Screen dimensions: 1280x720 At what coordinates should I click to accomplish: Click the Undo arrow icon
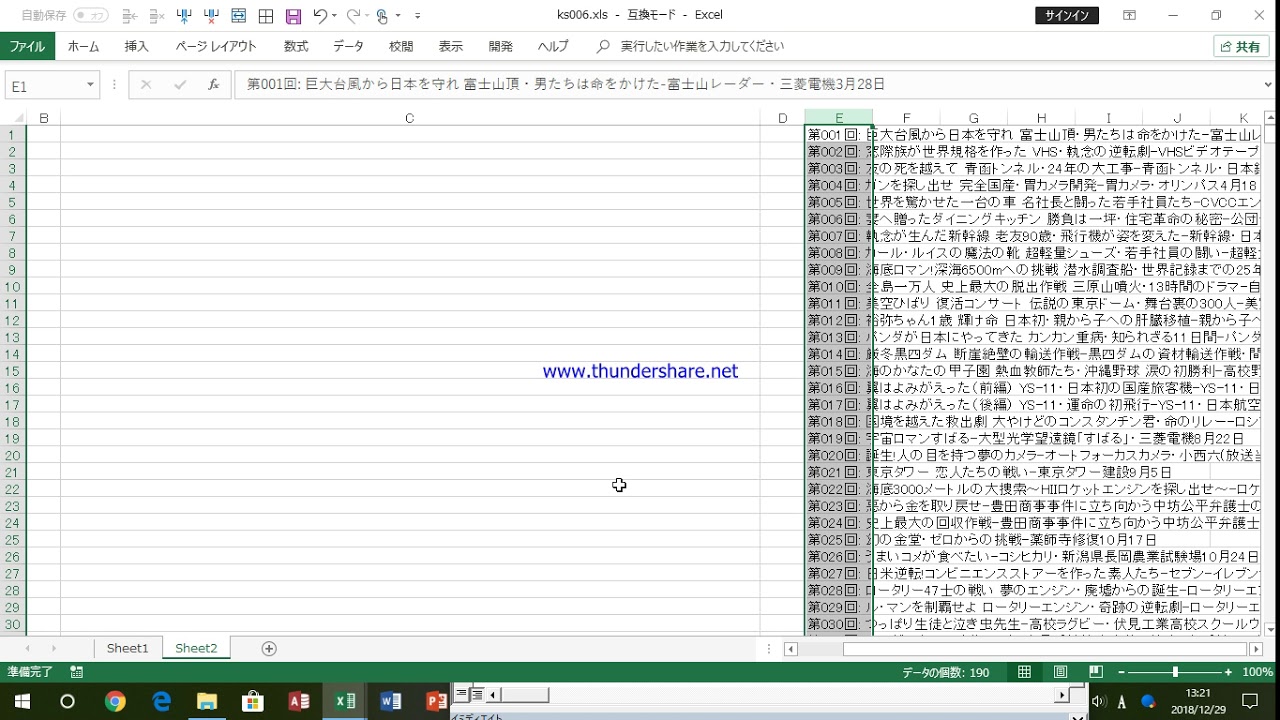(319, 16)
